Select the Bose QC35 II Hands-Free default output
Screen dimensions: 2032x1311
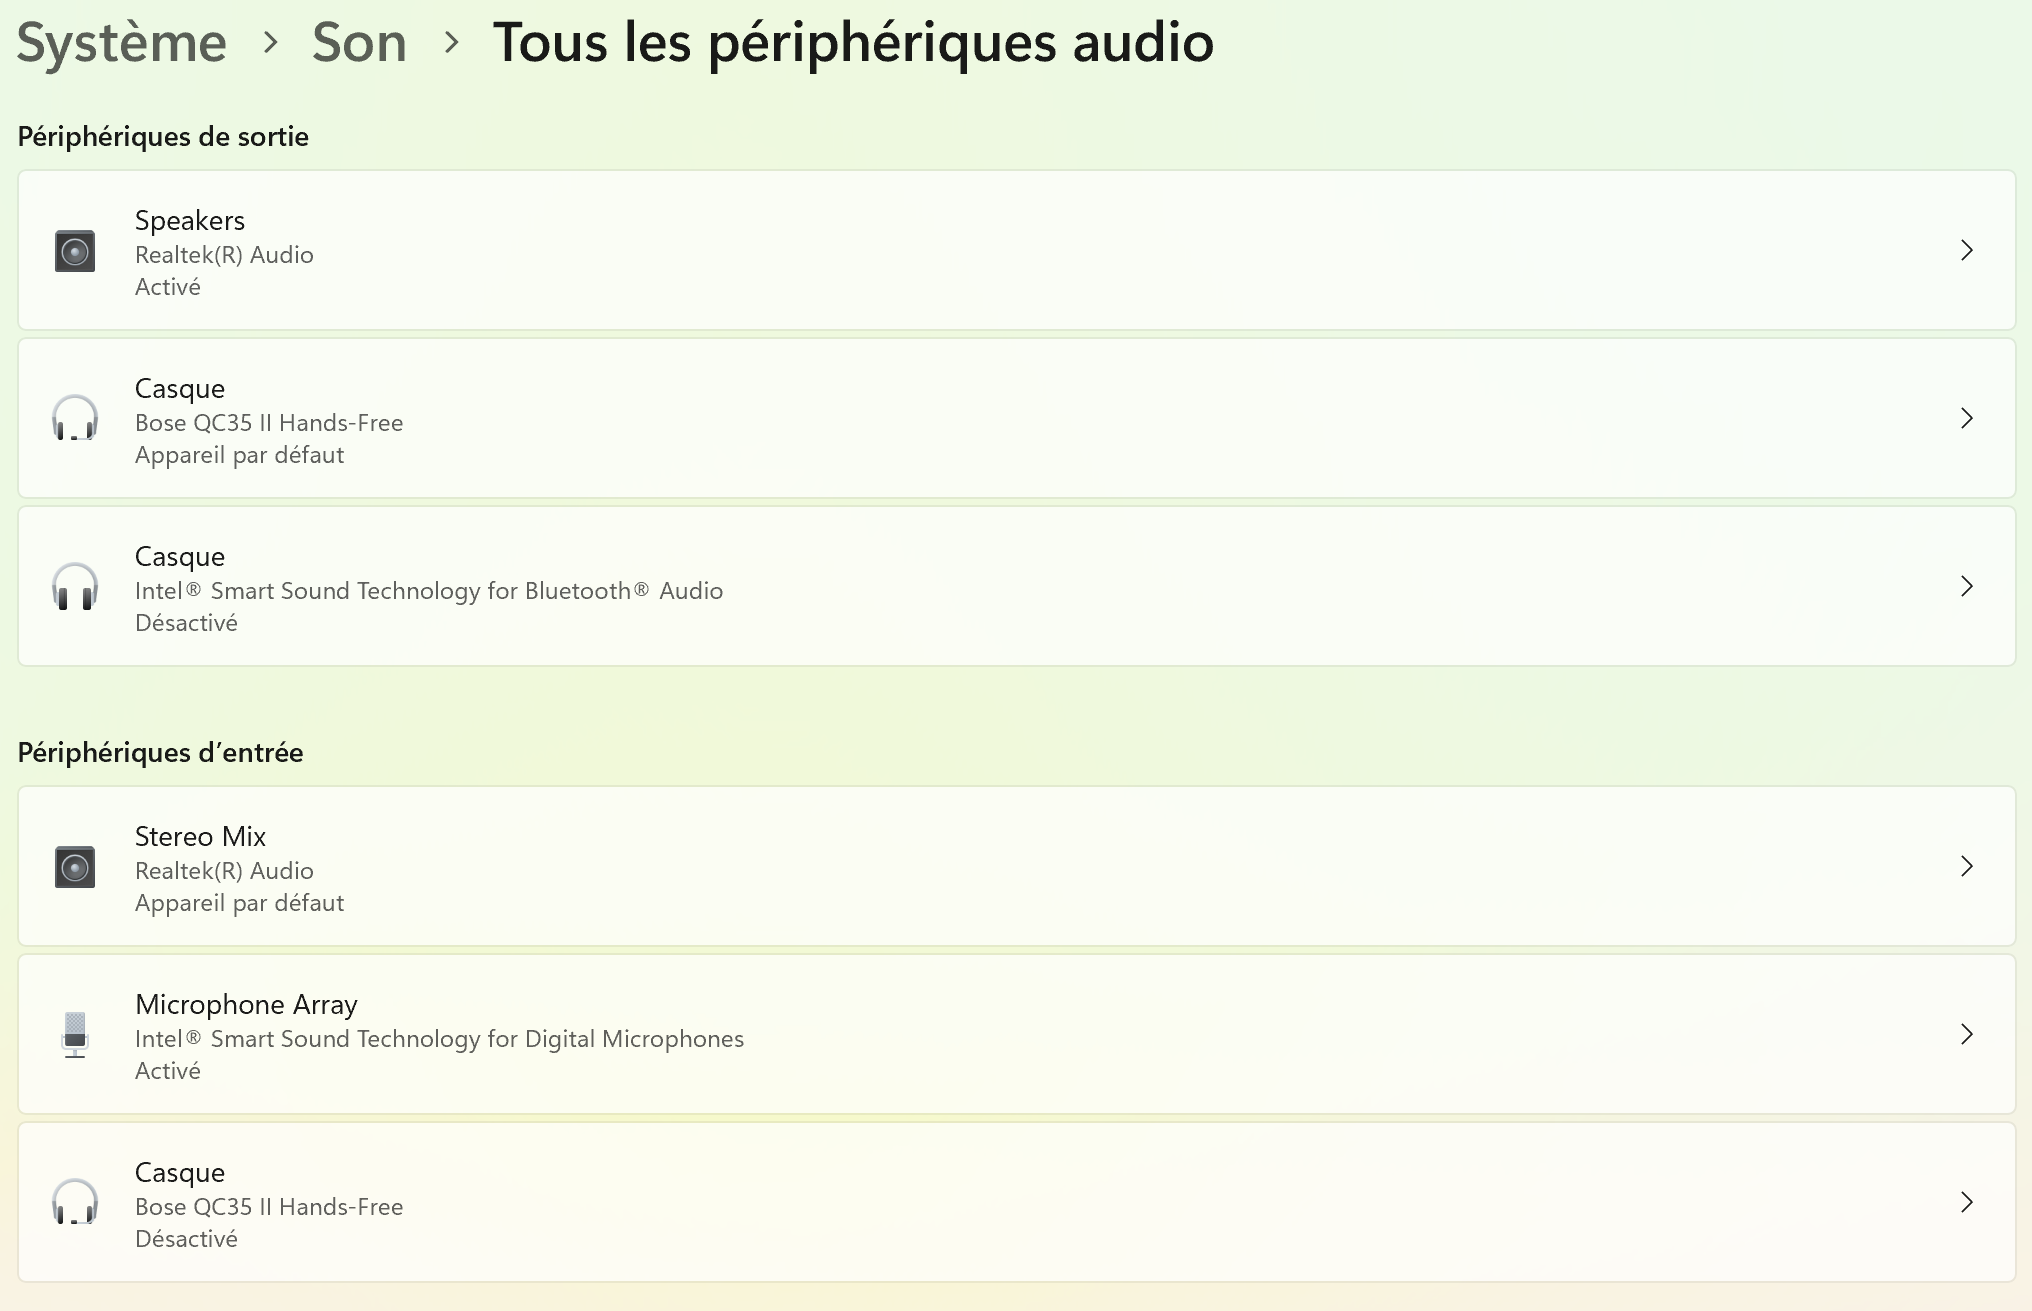coord(1016,418)
